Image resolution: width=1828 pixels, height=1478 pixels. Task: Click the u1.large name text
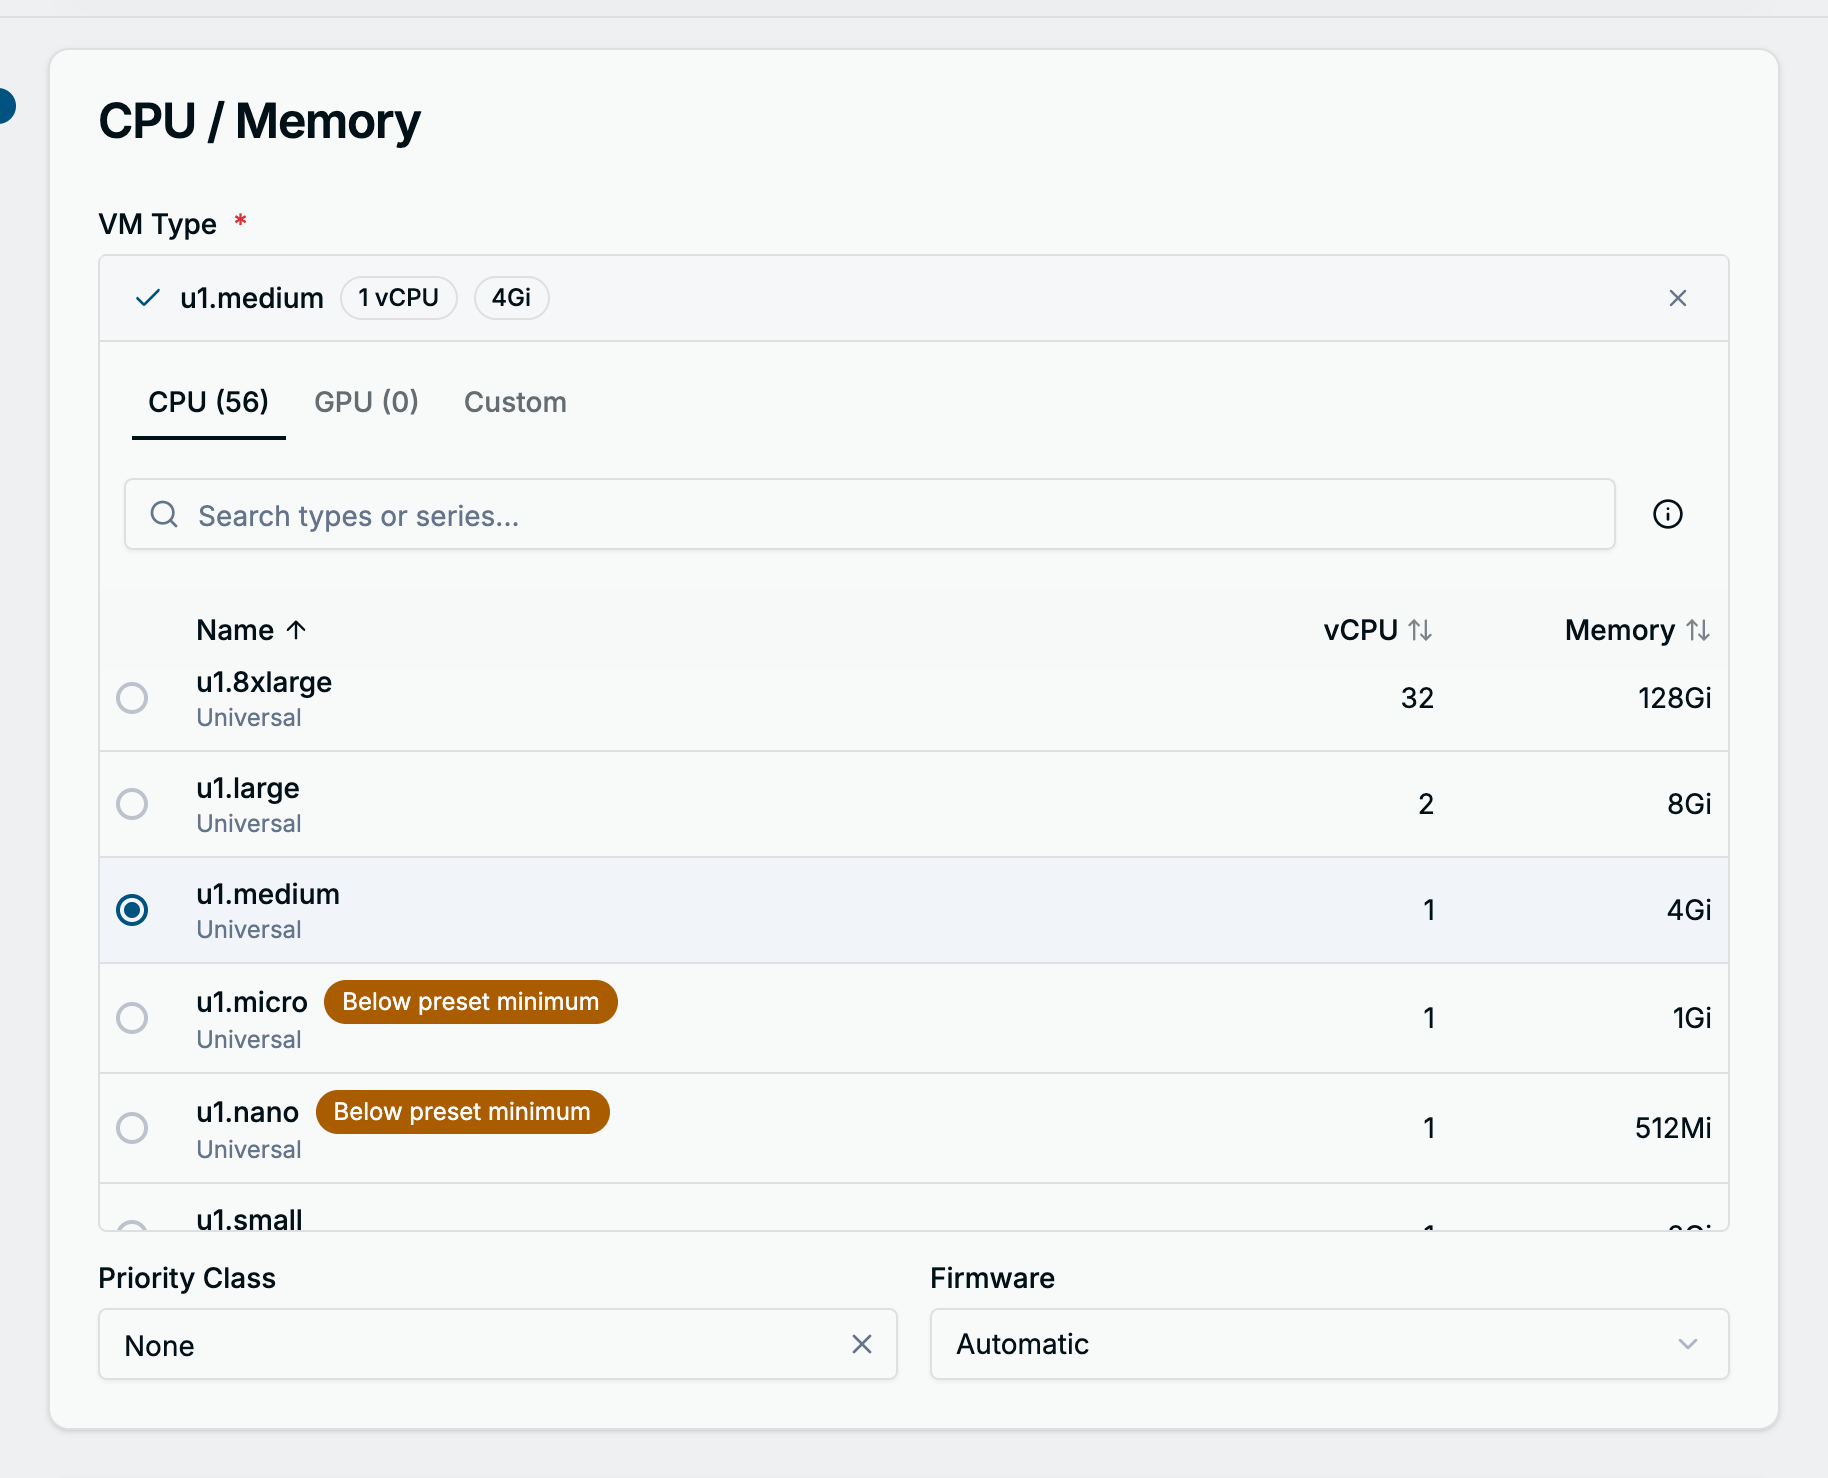248,788
